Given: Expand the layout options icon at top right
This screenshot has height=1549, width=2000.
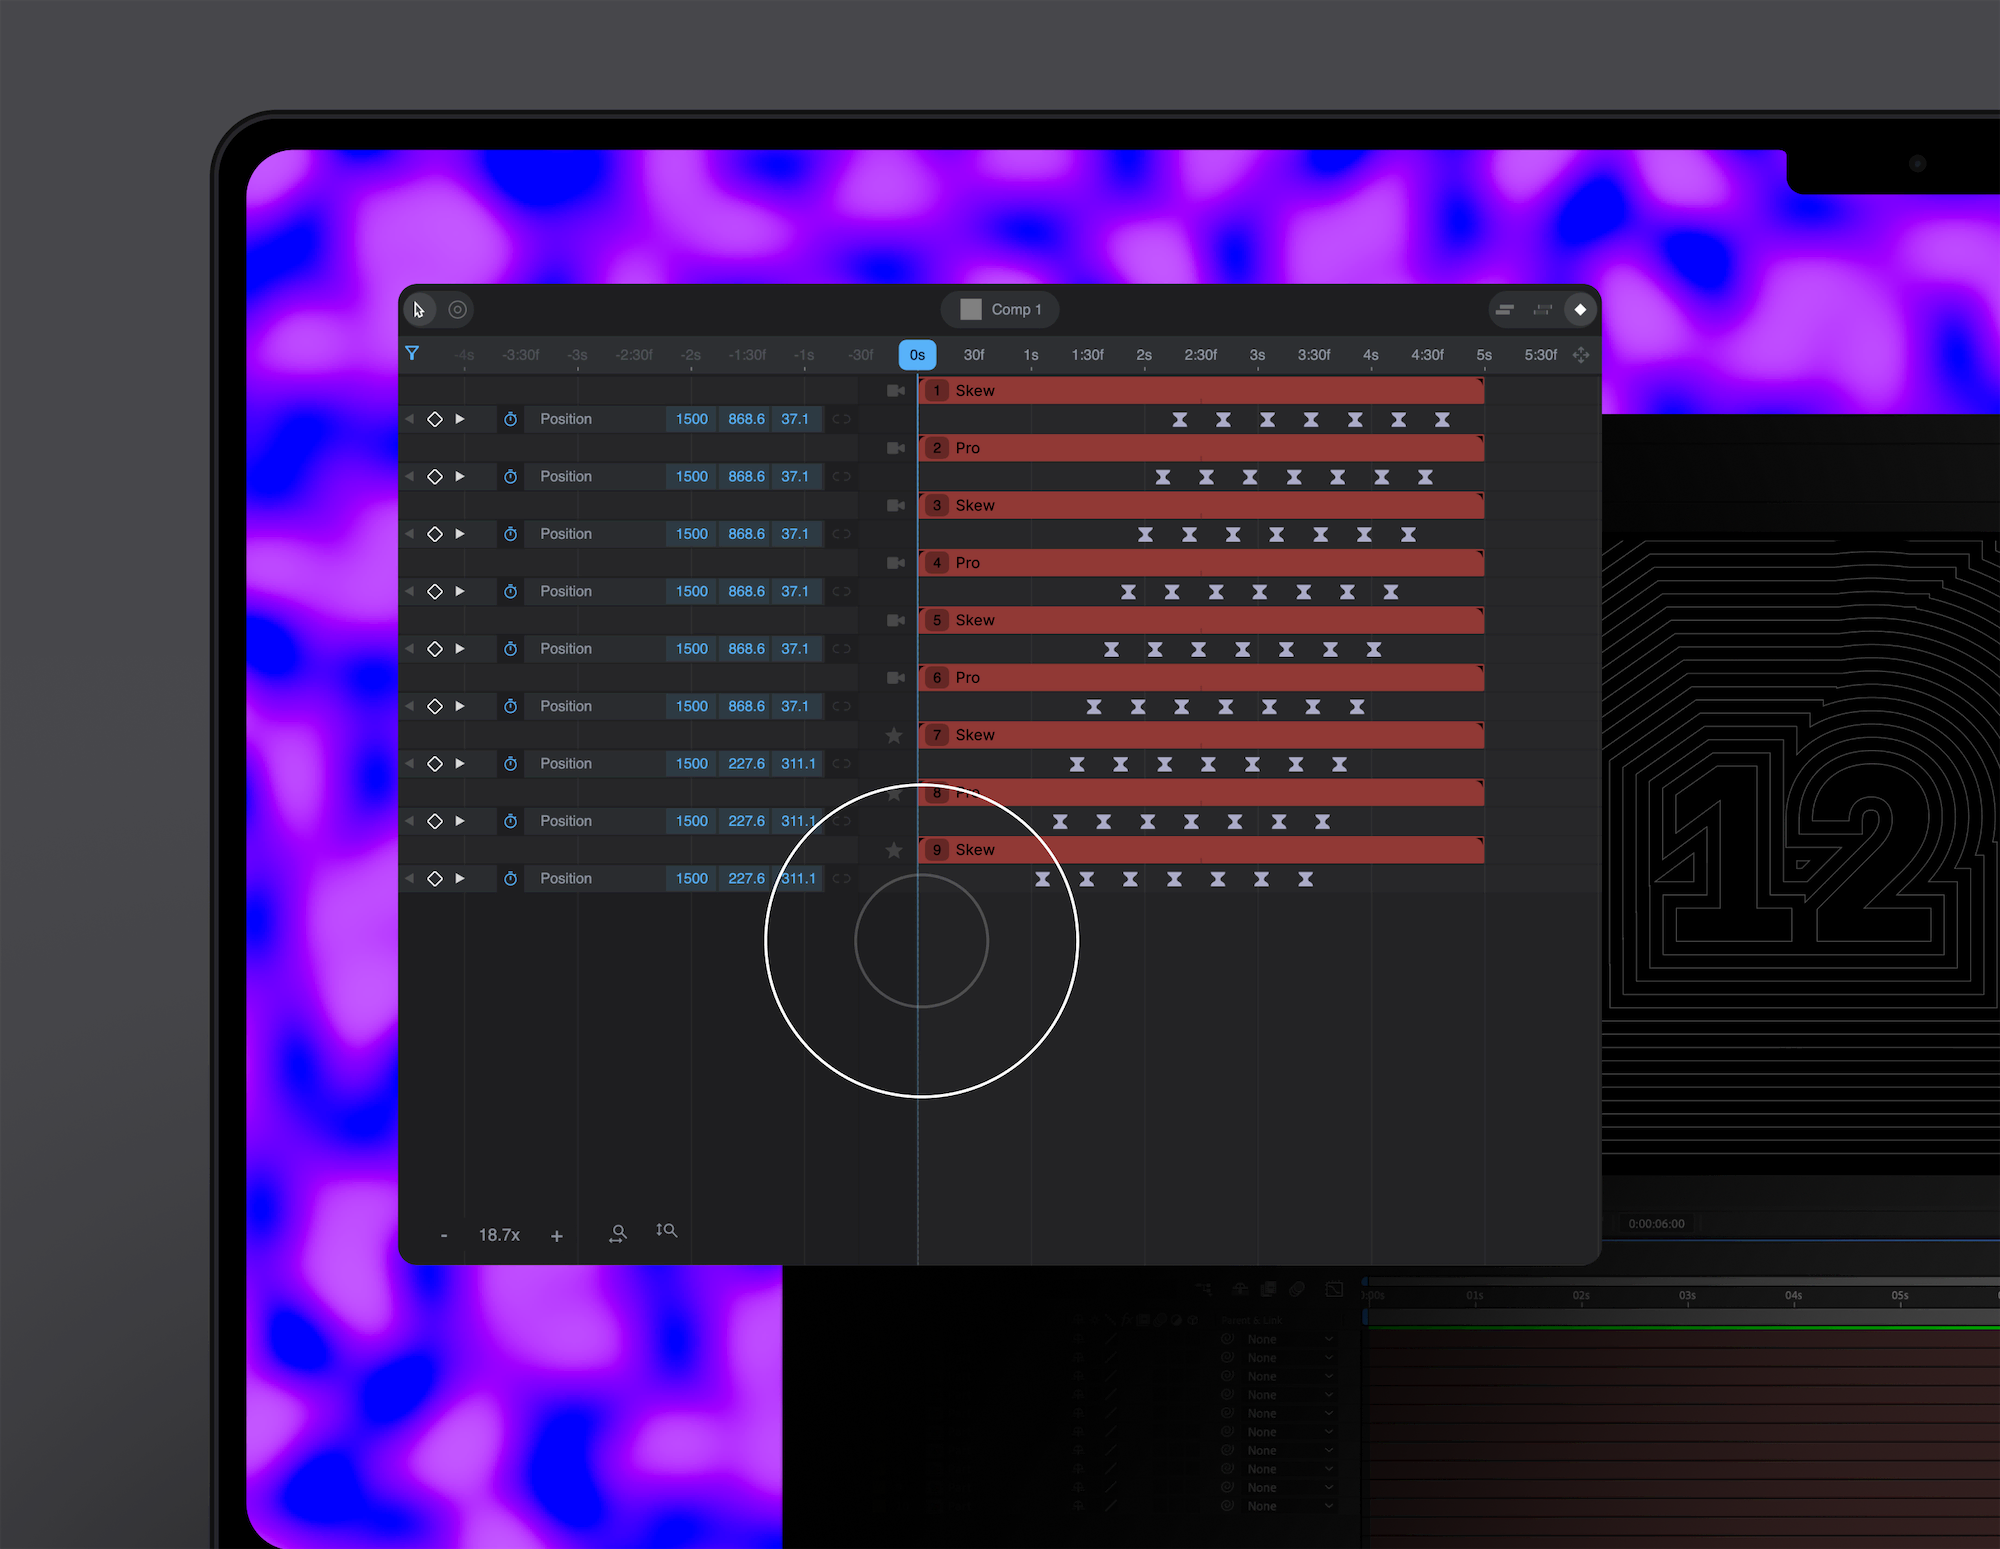Looking at the screenshot, I should coord(1505,310).
